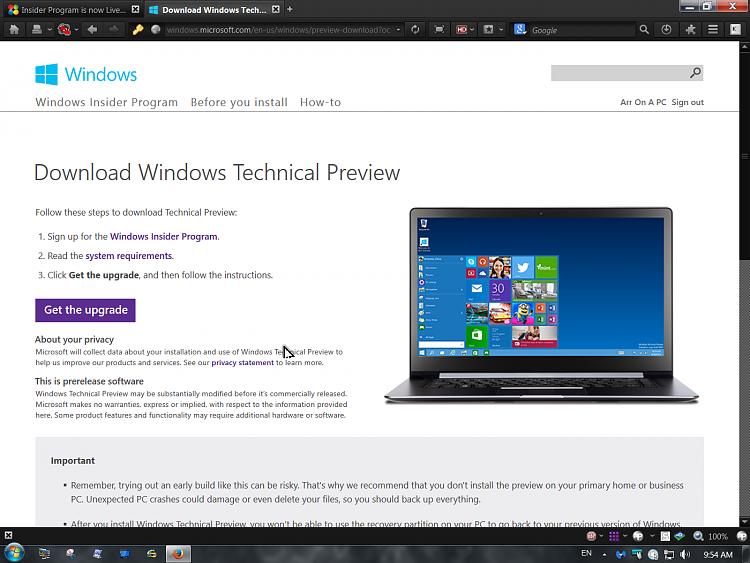The height and width of the screenshot is (563, 750).
Task: Close the Insider Program tab
Action: point(136,9)
